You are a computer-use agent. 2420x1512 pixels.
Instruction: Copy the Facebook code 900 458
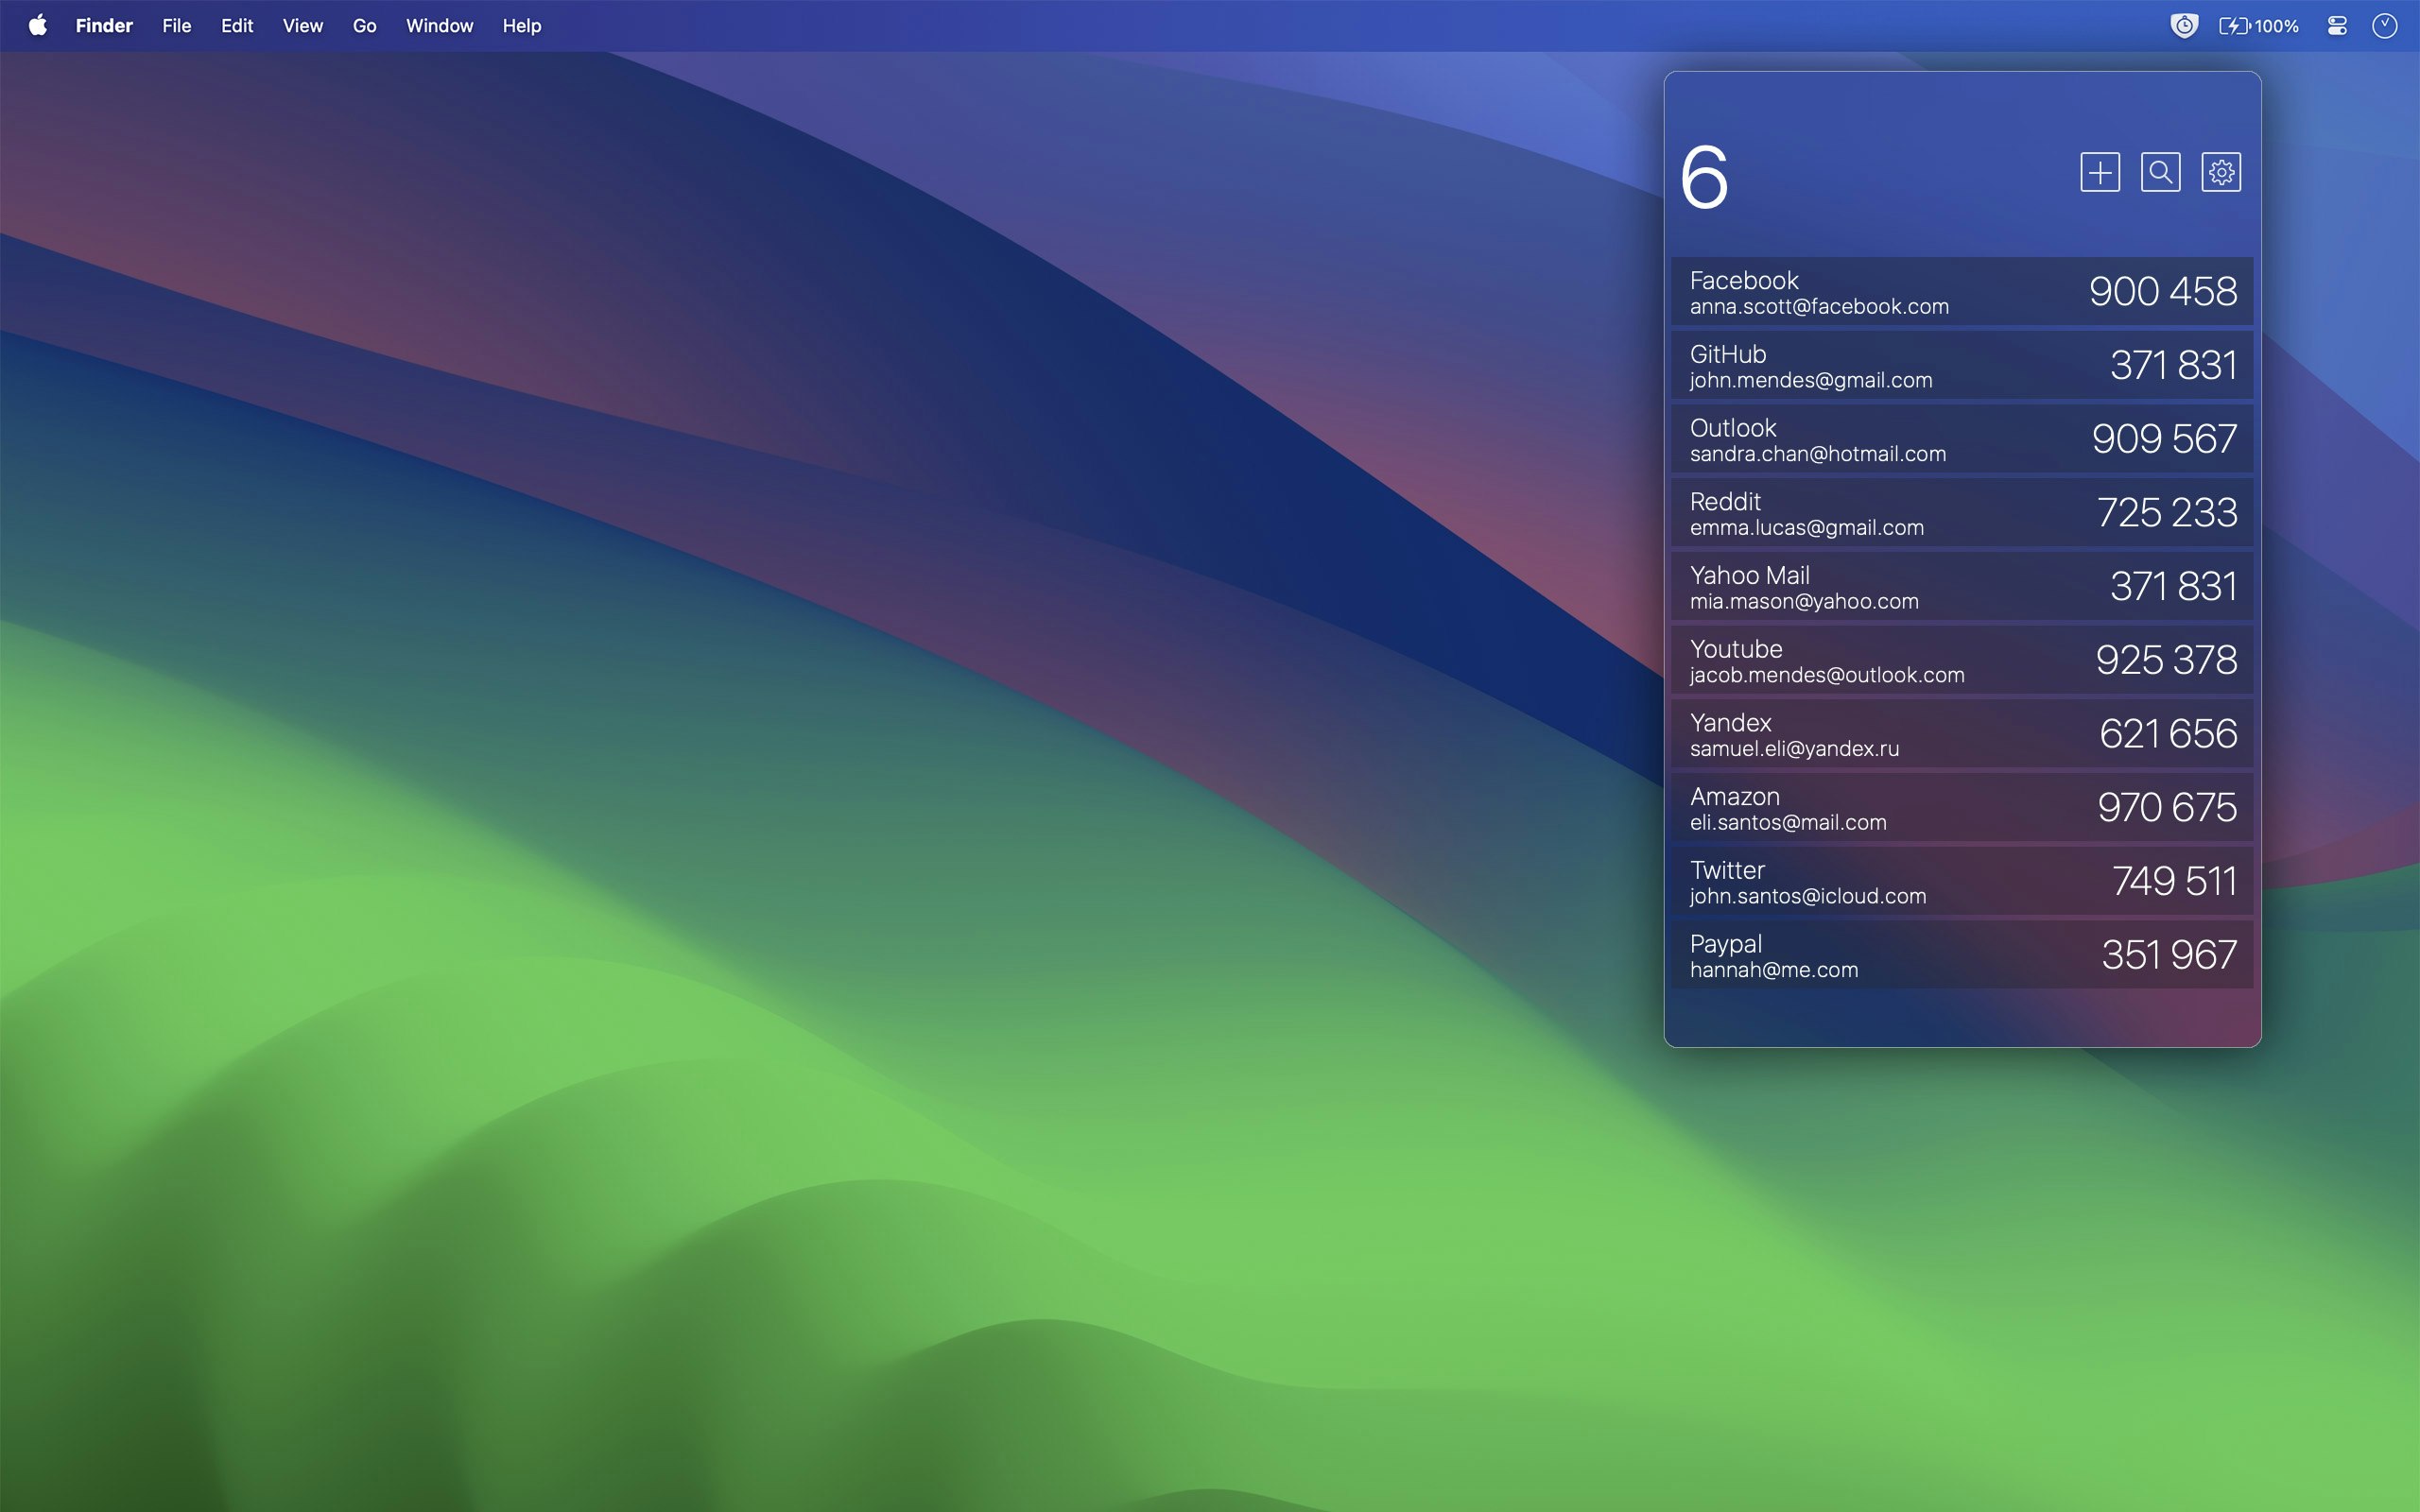(2163, 291)
